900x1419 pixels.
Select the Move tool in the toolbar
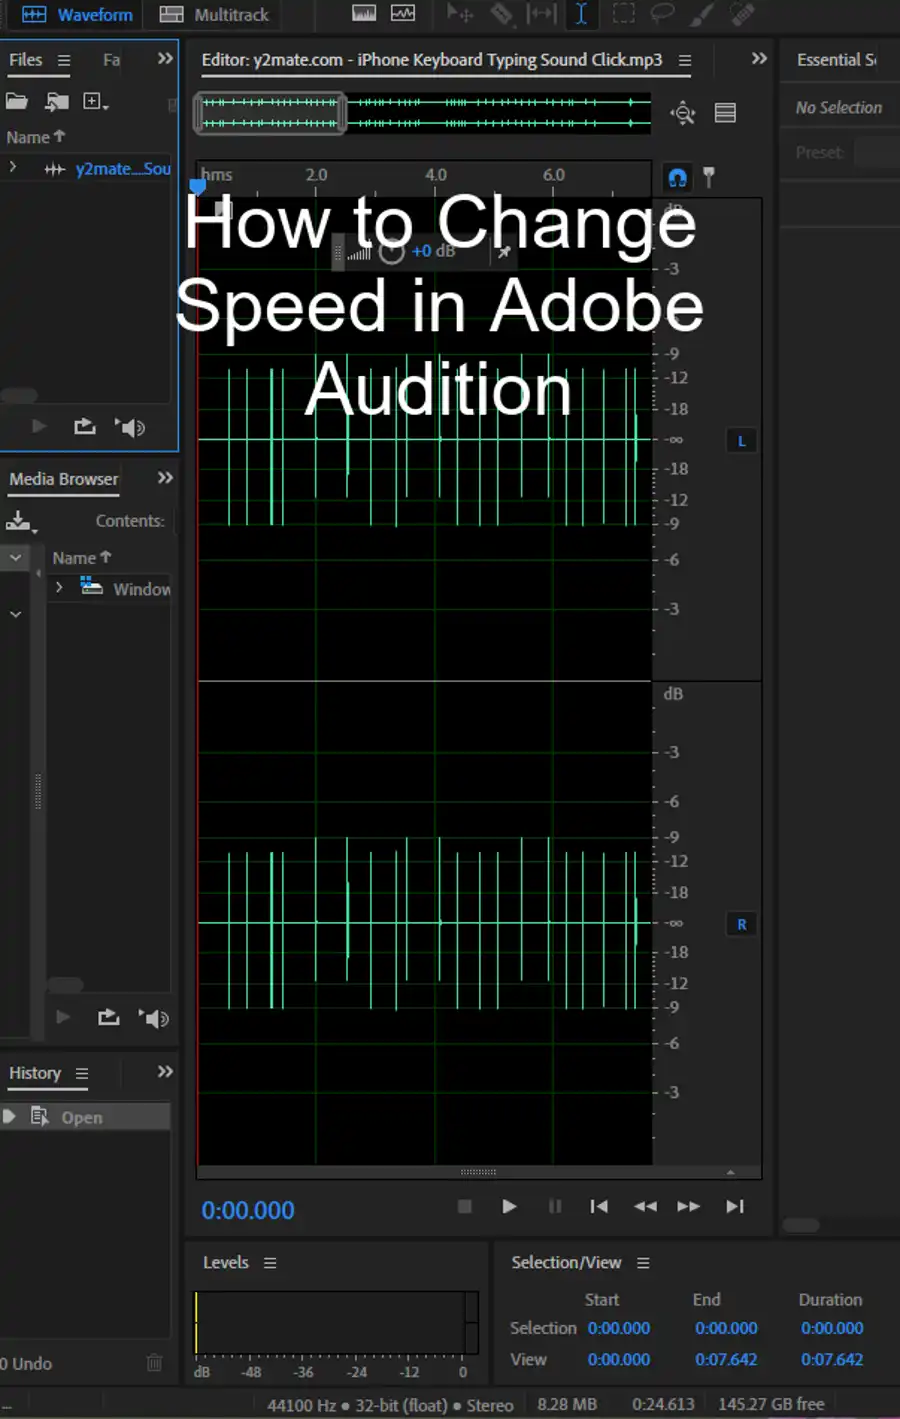coord(459,14)
